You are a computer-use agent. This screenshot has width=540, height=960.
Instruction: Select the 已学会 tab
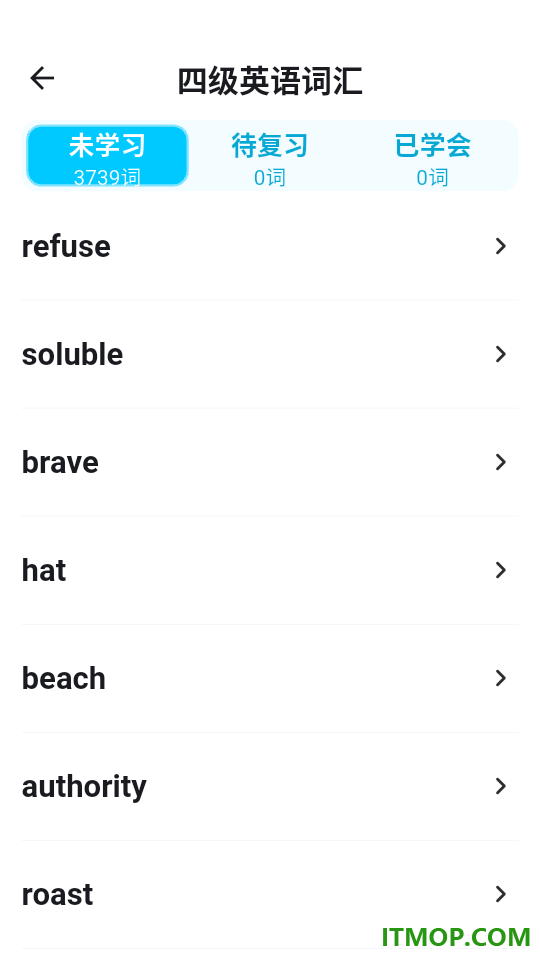(x=433, y=156)
